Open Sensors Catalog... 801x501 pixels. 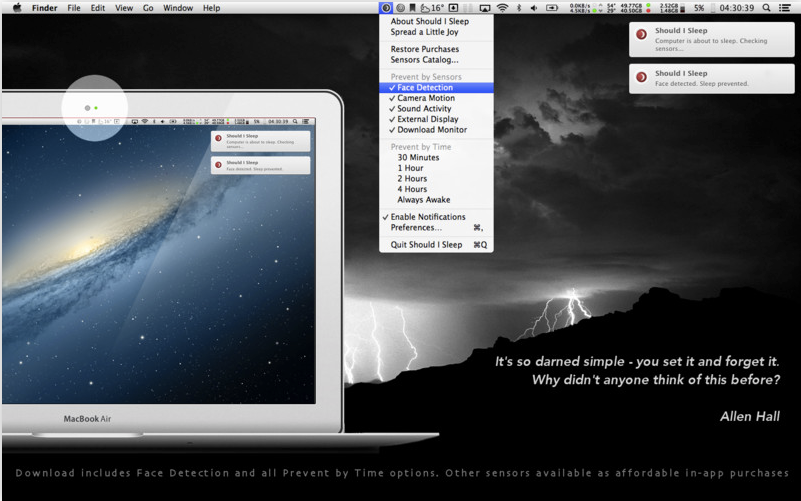[436, 60]
